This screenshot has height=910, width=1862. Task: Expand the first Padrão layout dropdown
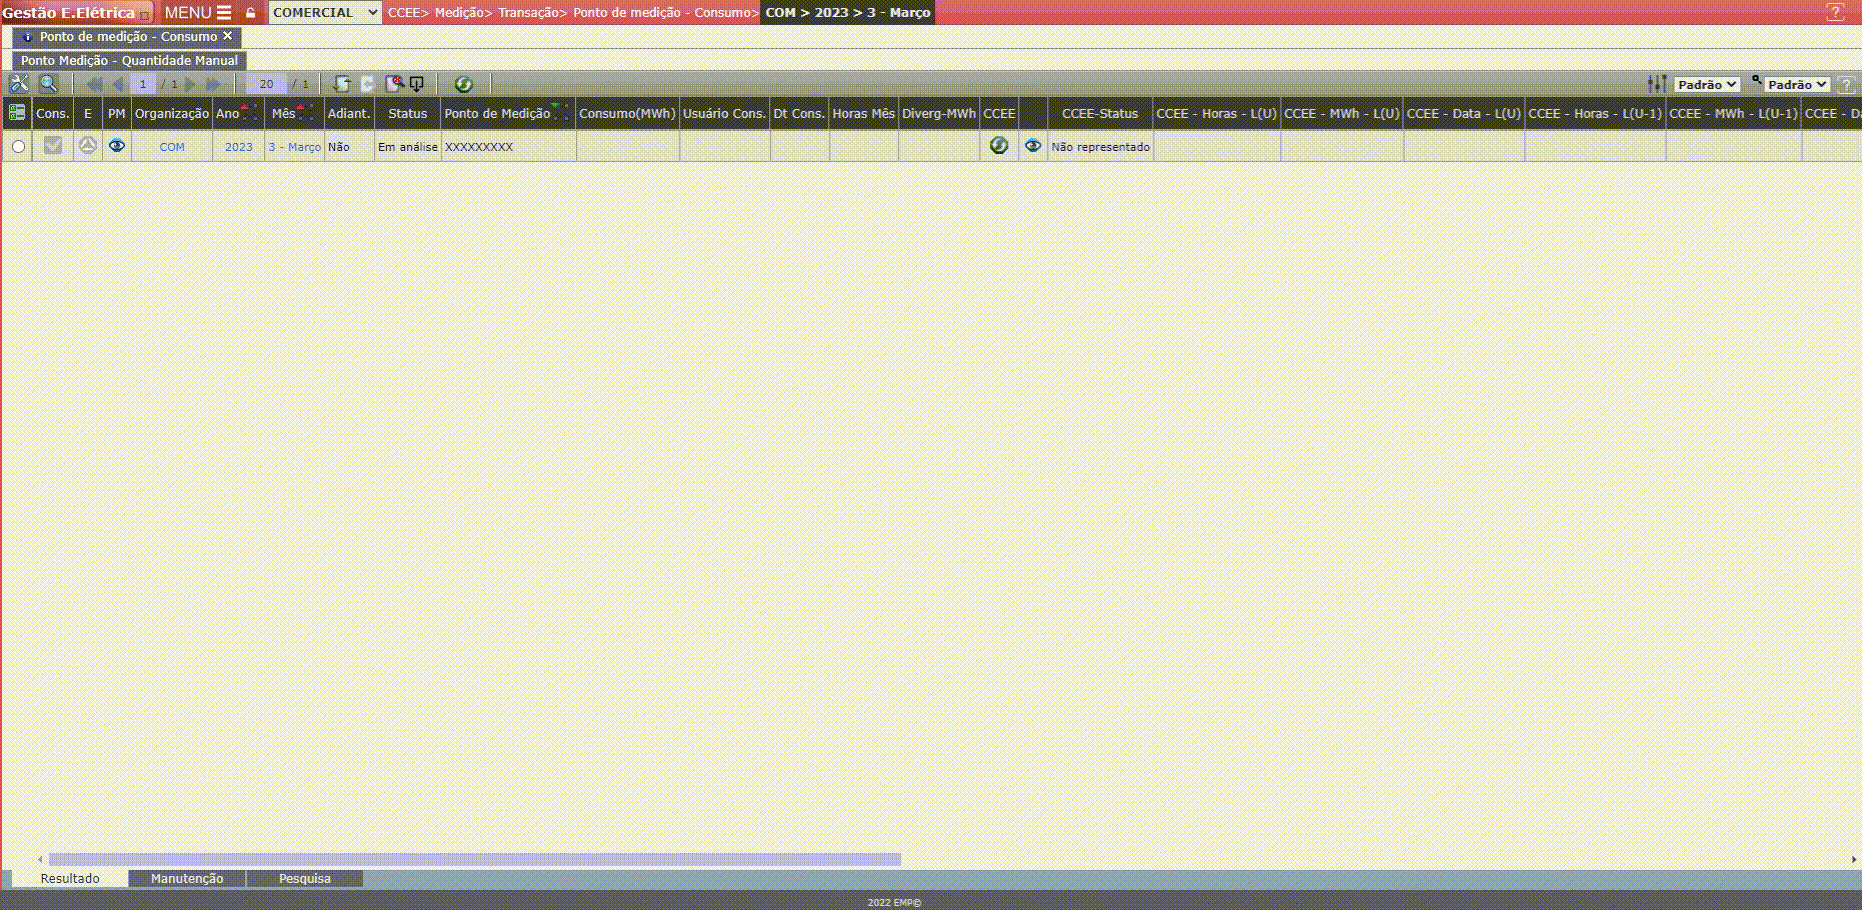coord(1707,85)
